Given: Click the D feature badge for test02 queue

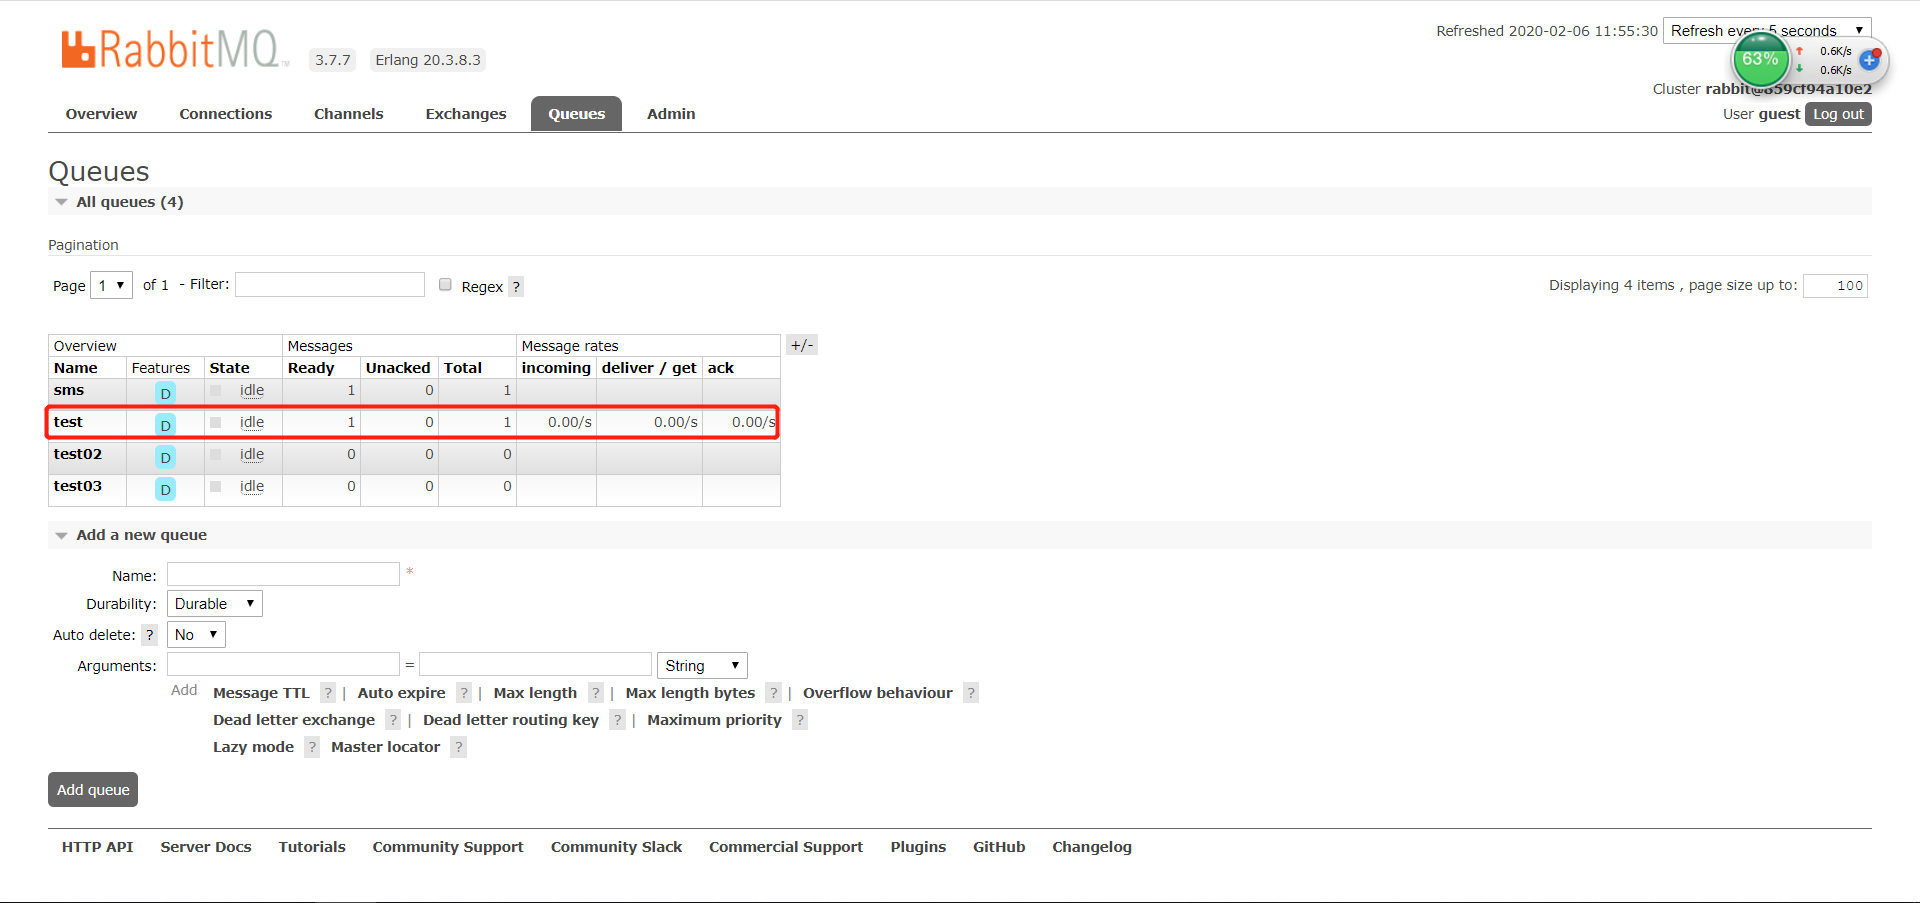Looking at the screenshot, I should [x=166, y=457].
